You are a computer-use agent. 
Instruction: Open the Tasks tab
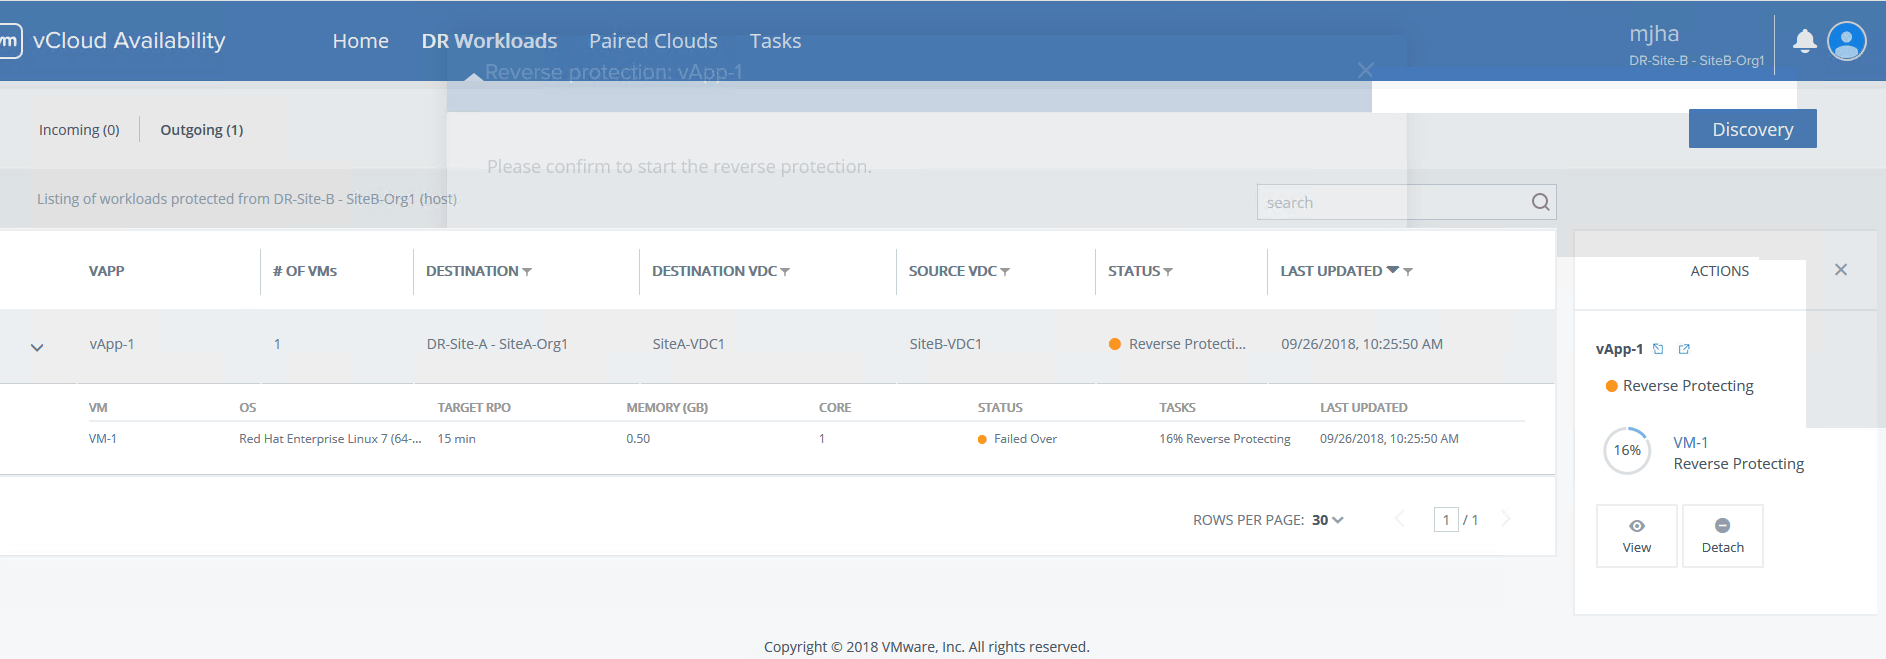[775, 41]
